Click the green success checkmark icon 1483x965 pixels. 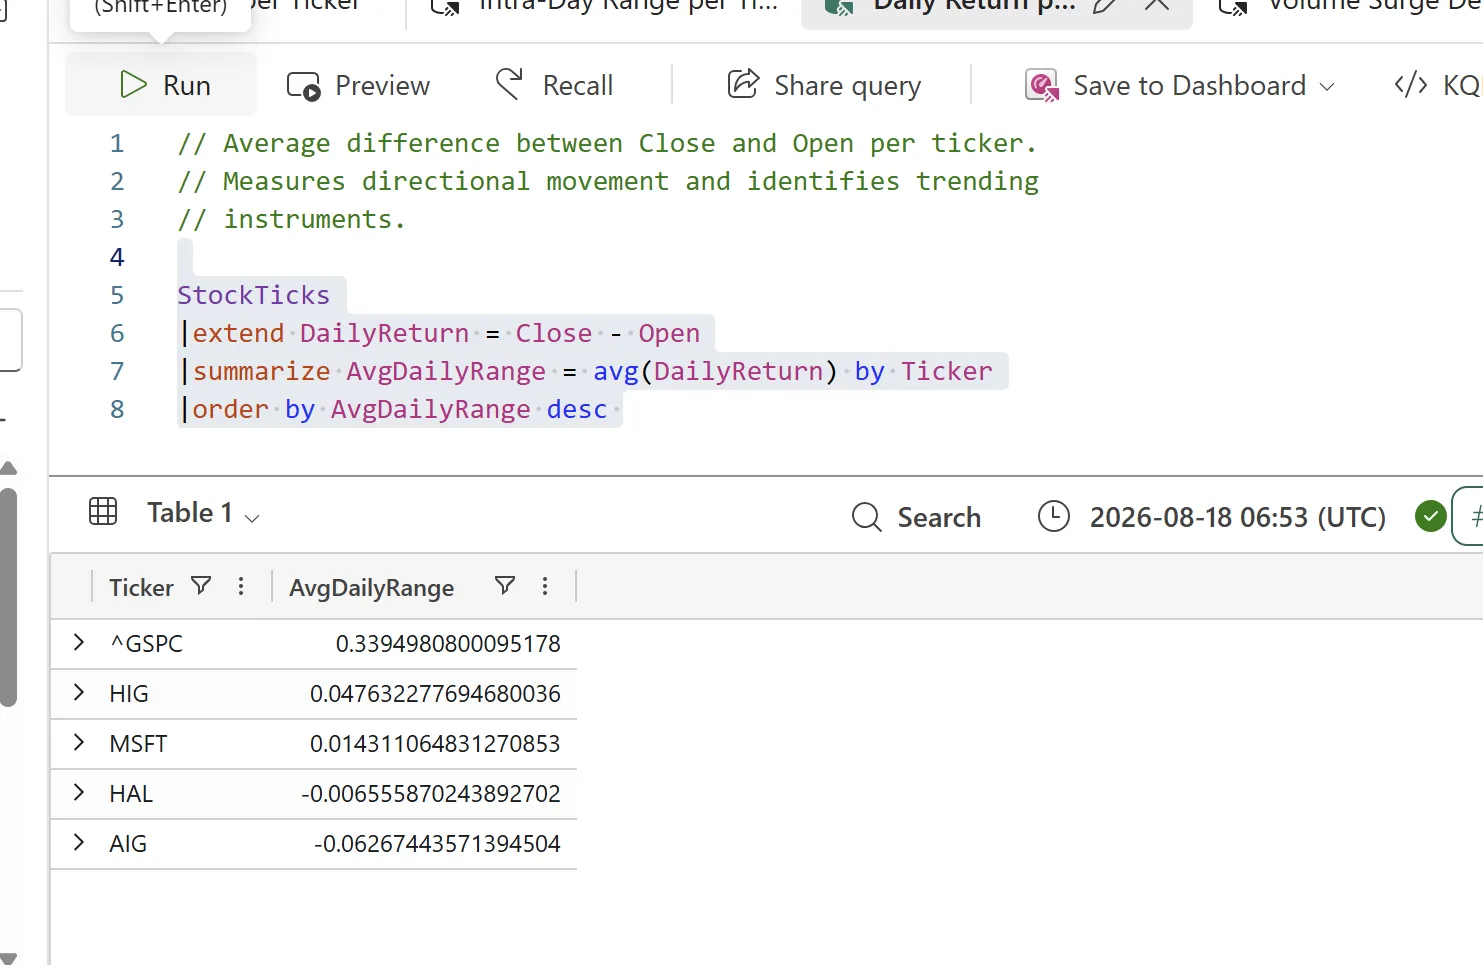[x=1431, y=516]
